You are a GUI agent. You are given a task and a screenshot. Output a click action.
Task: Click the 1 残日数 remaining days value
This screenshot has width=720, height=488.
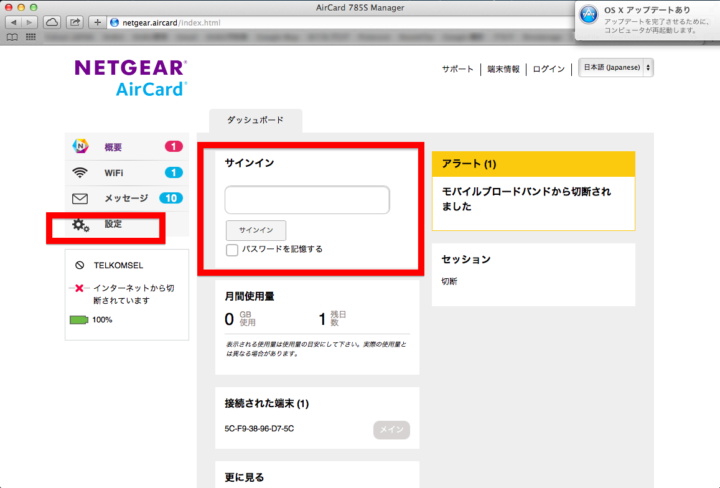pyautogui.click(x=332, y=318)
